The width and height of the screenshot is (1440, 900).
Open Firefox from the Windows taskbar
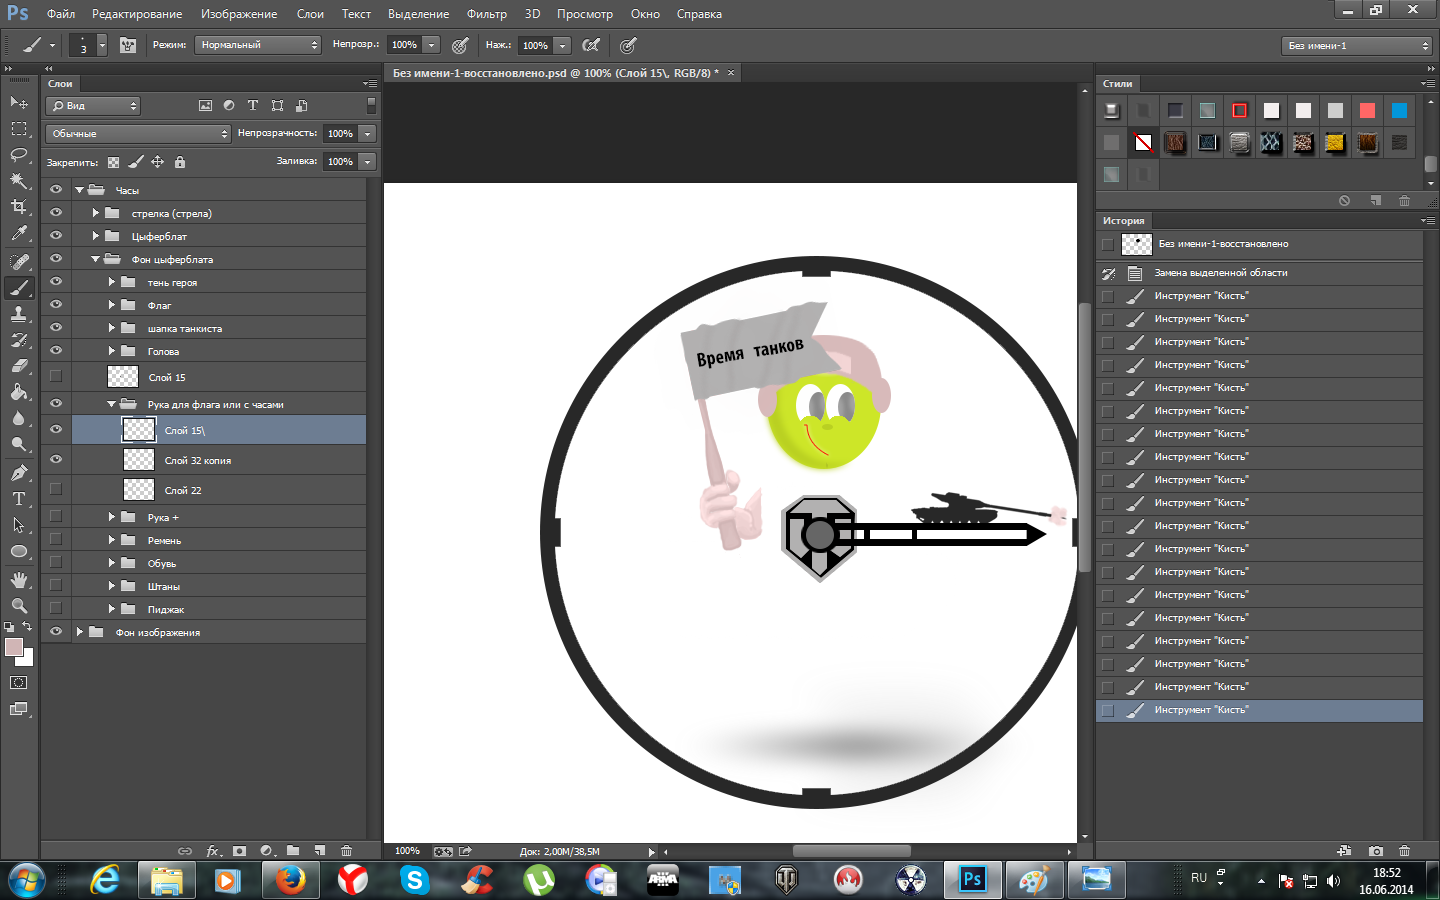coord(290,880)
